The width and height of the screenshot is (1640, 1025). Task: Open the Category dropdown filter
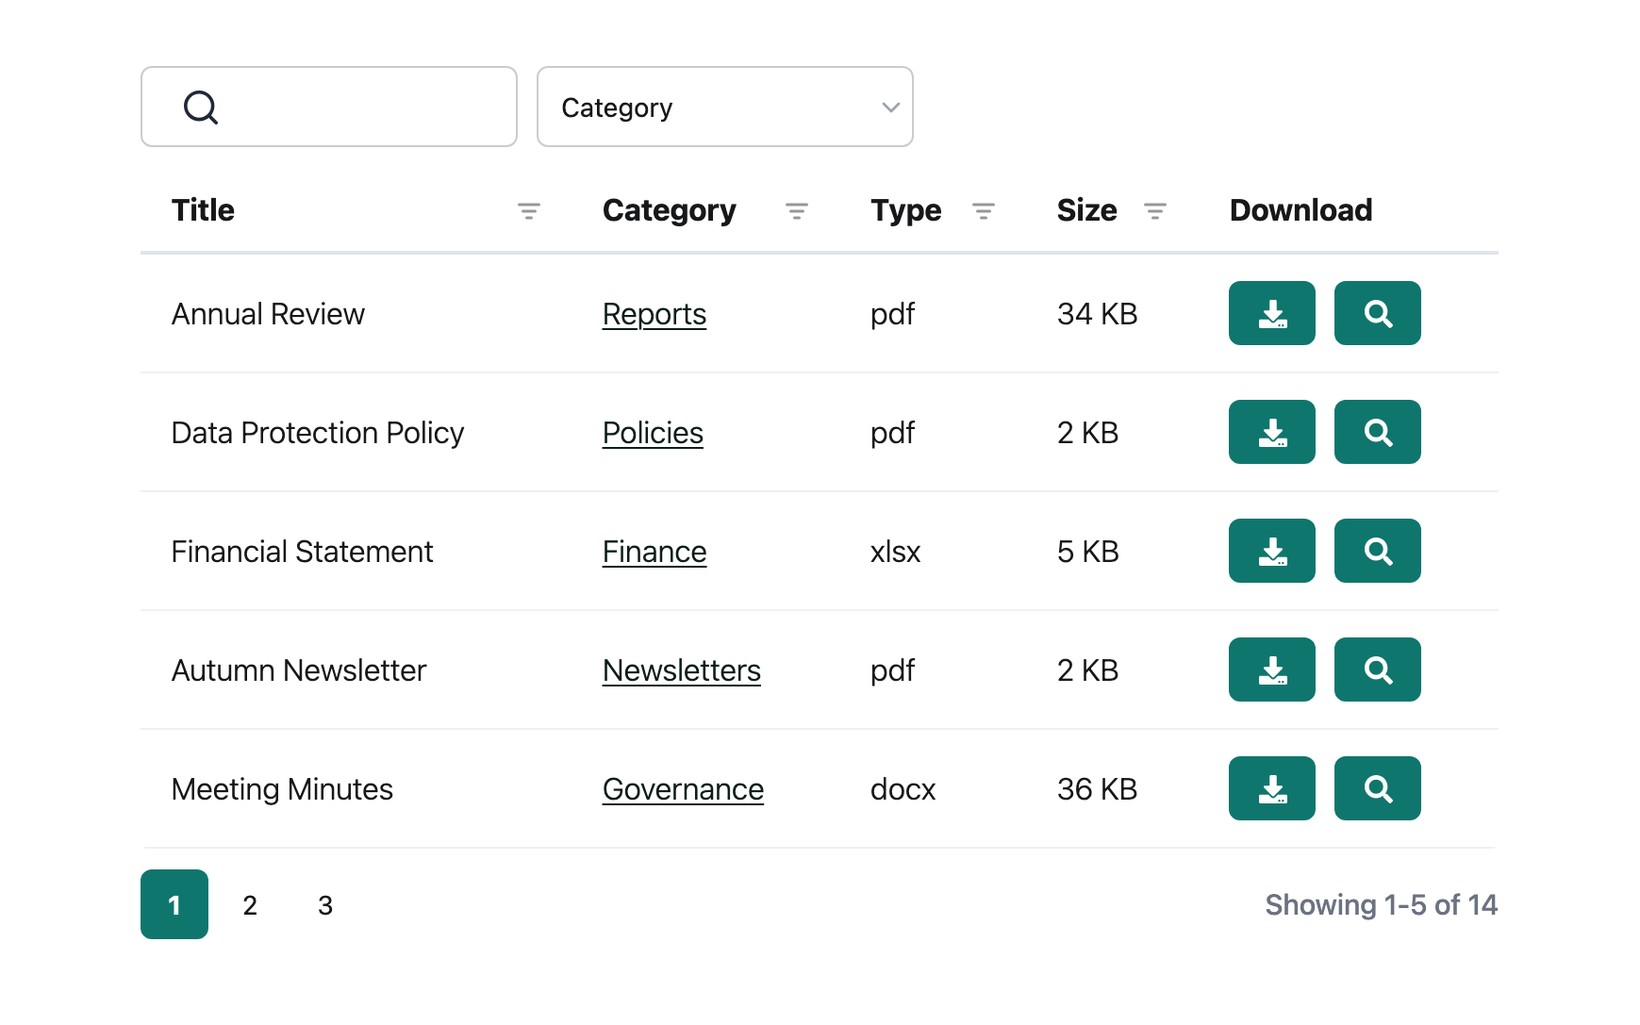click(x=725, y=107)
